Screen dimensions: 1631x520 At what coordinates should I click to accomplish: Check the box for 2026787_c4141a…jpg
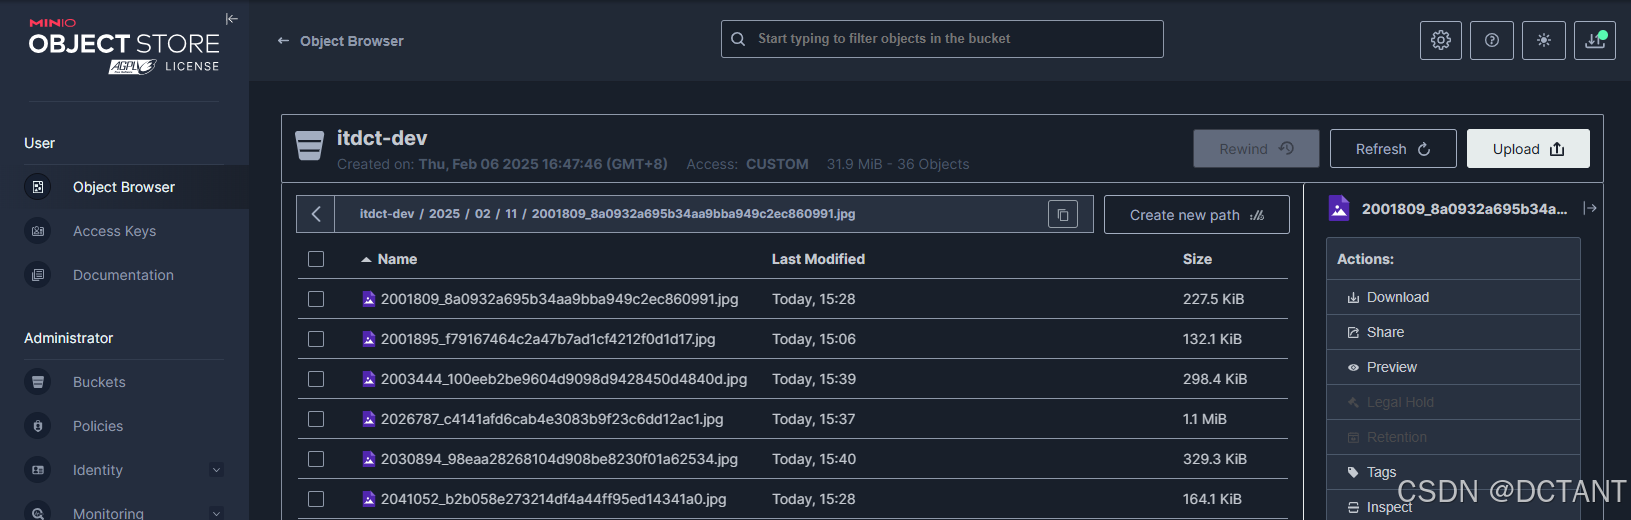click(x=316, y=419)
